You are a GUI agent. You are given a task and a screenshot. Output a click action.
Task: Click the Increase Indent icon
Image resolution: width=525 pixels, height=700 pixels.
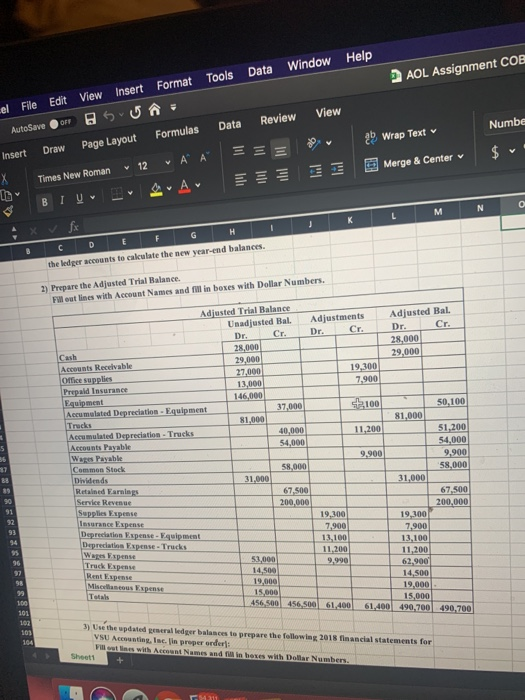click(338, 169)
